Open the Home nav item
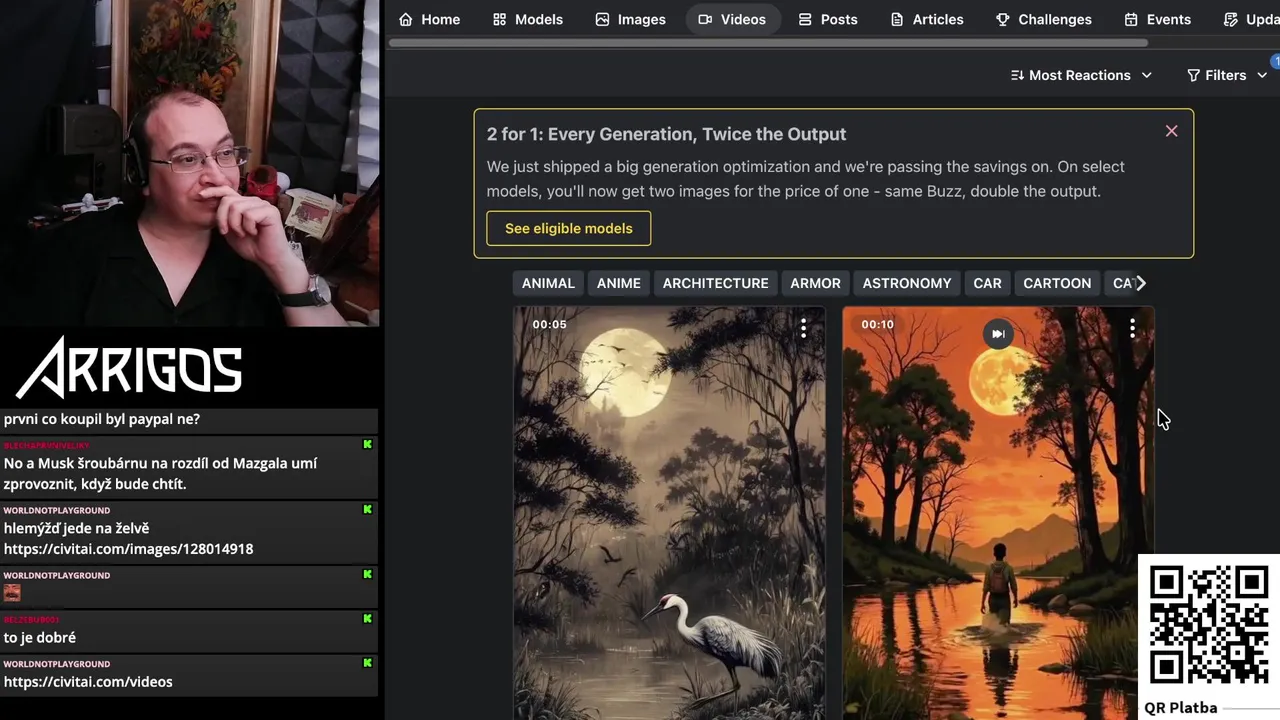The image size is (1280, 720). (429, 19)
